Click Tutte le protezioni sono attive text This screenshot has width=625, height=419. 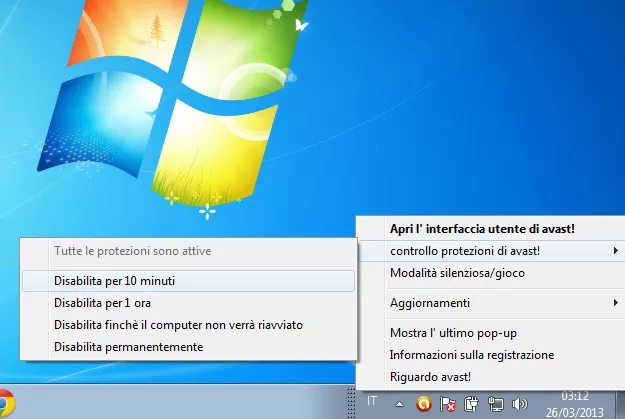tap(133, 251)
